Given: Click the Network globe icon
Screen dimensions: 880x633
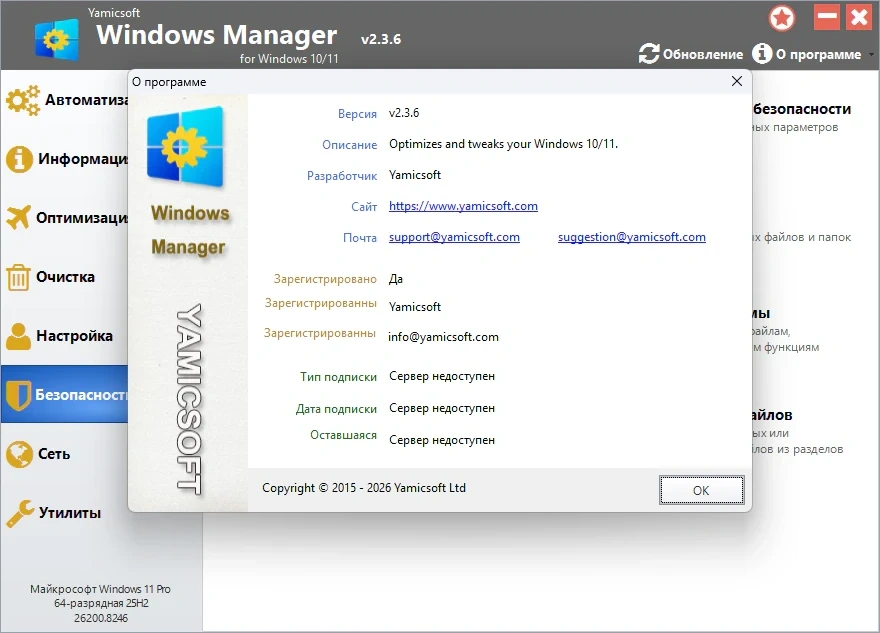Looking at the screenshot, I should point(19,454).
